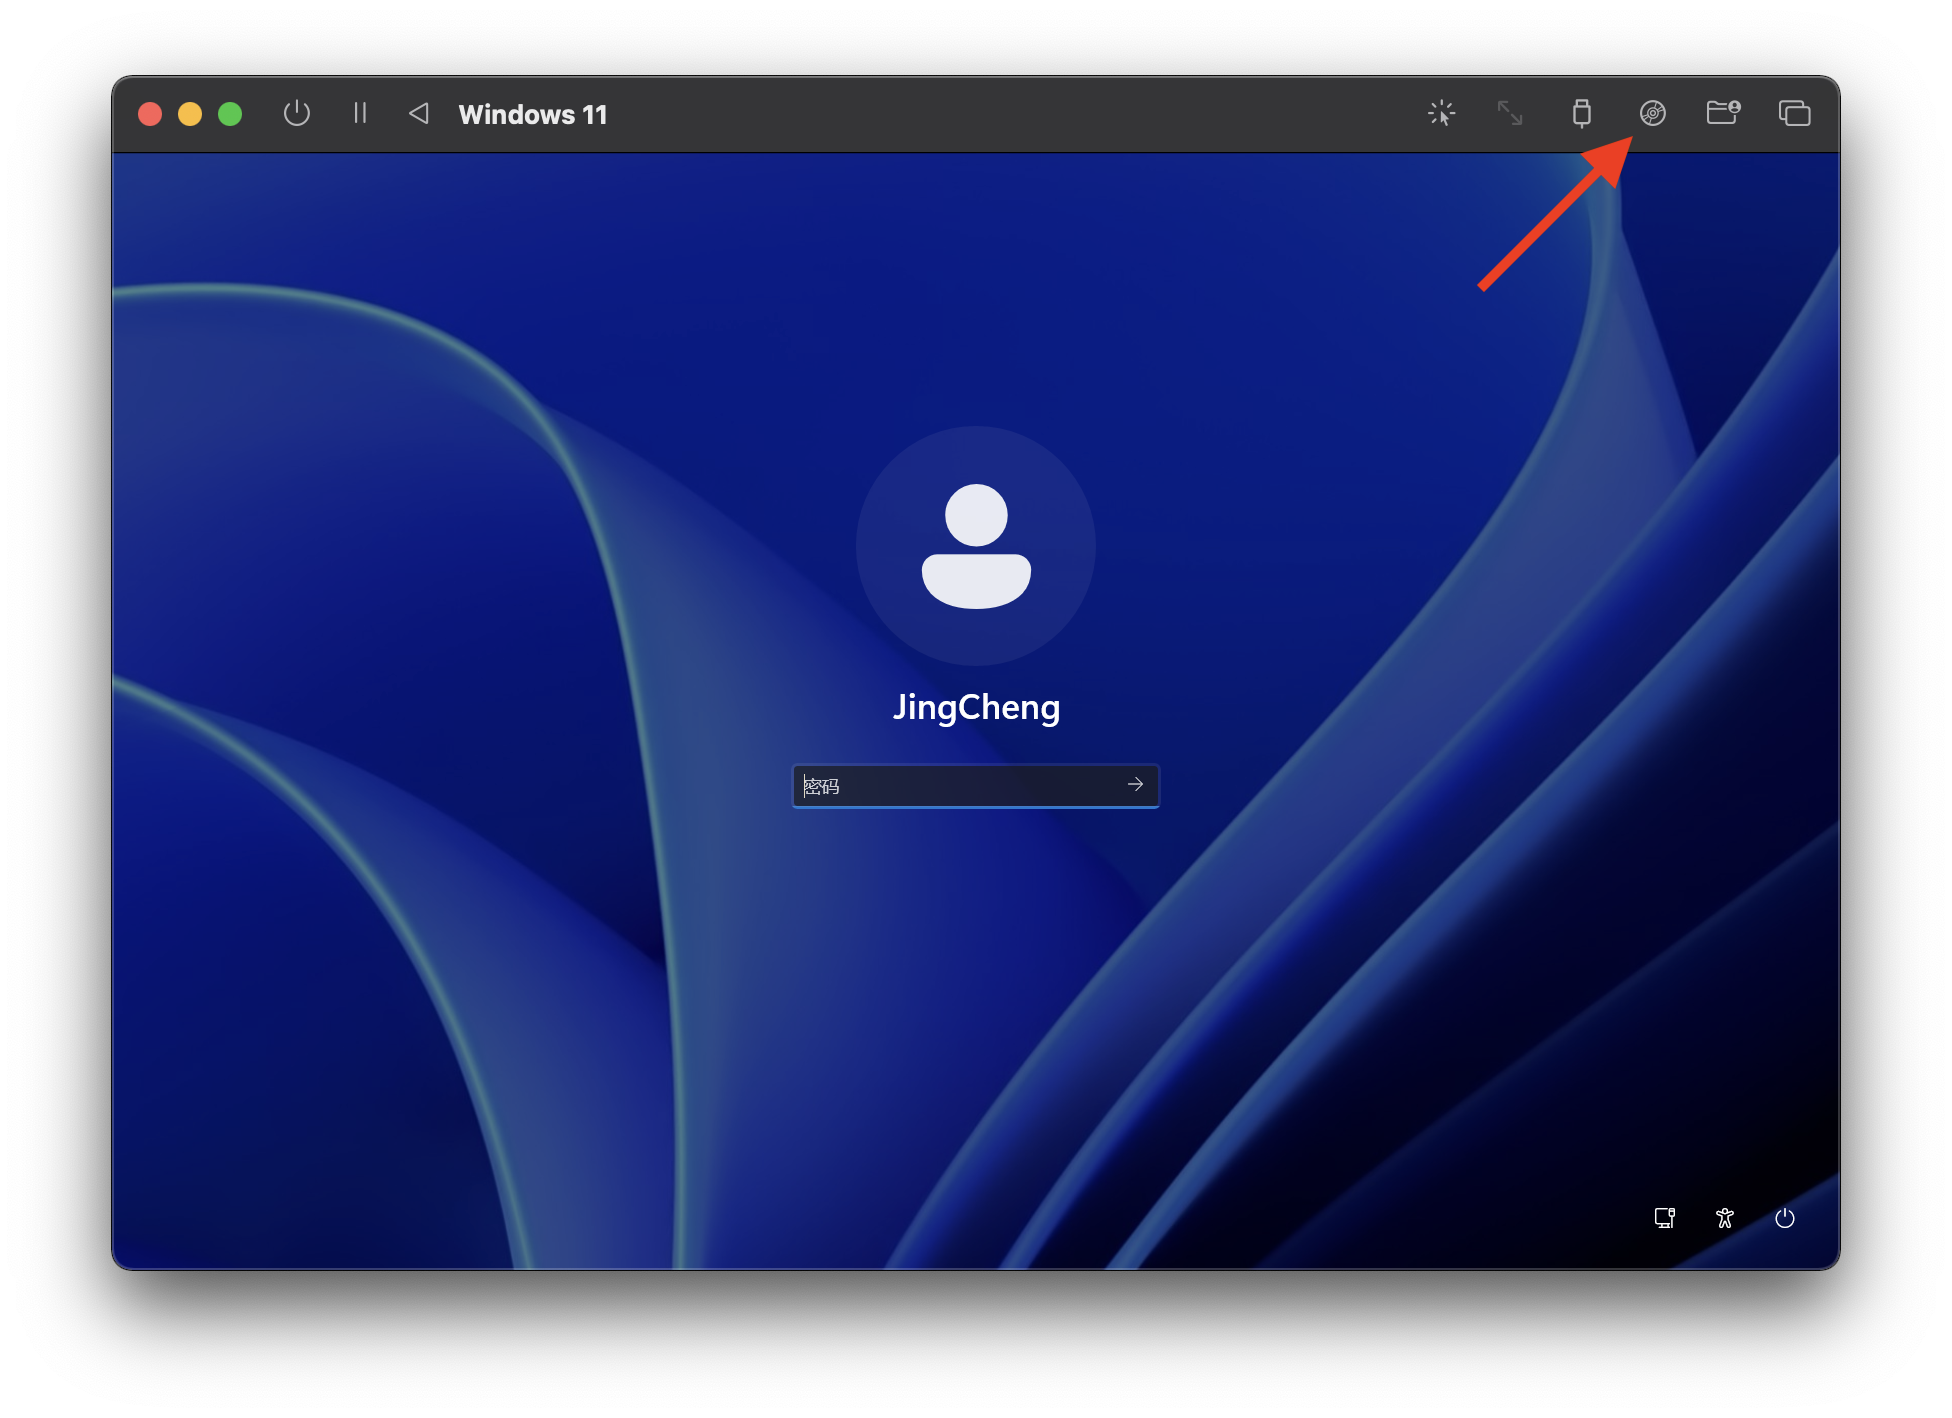Minimize the window with yellow button
Viewport: 1952px width, 1418px height.
click(190, 114)
